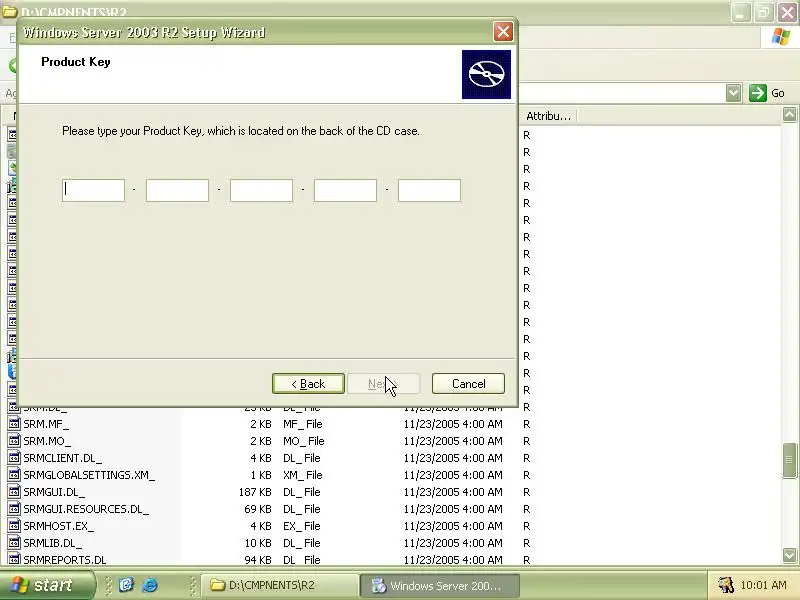Click the fourth product key field

[x=345, y=190]
